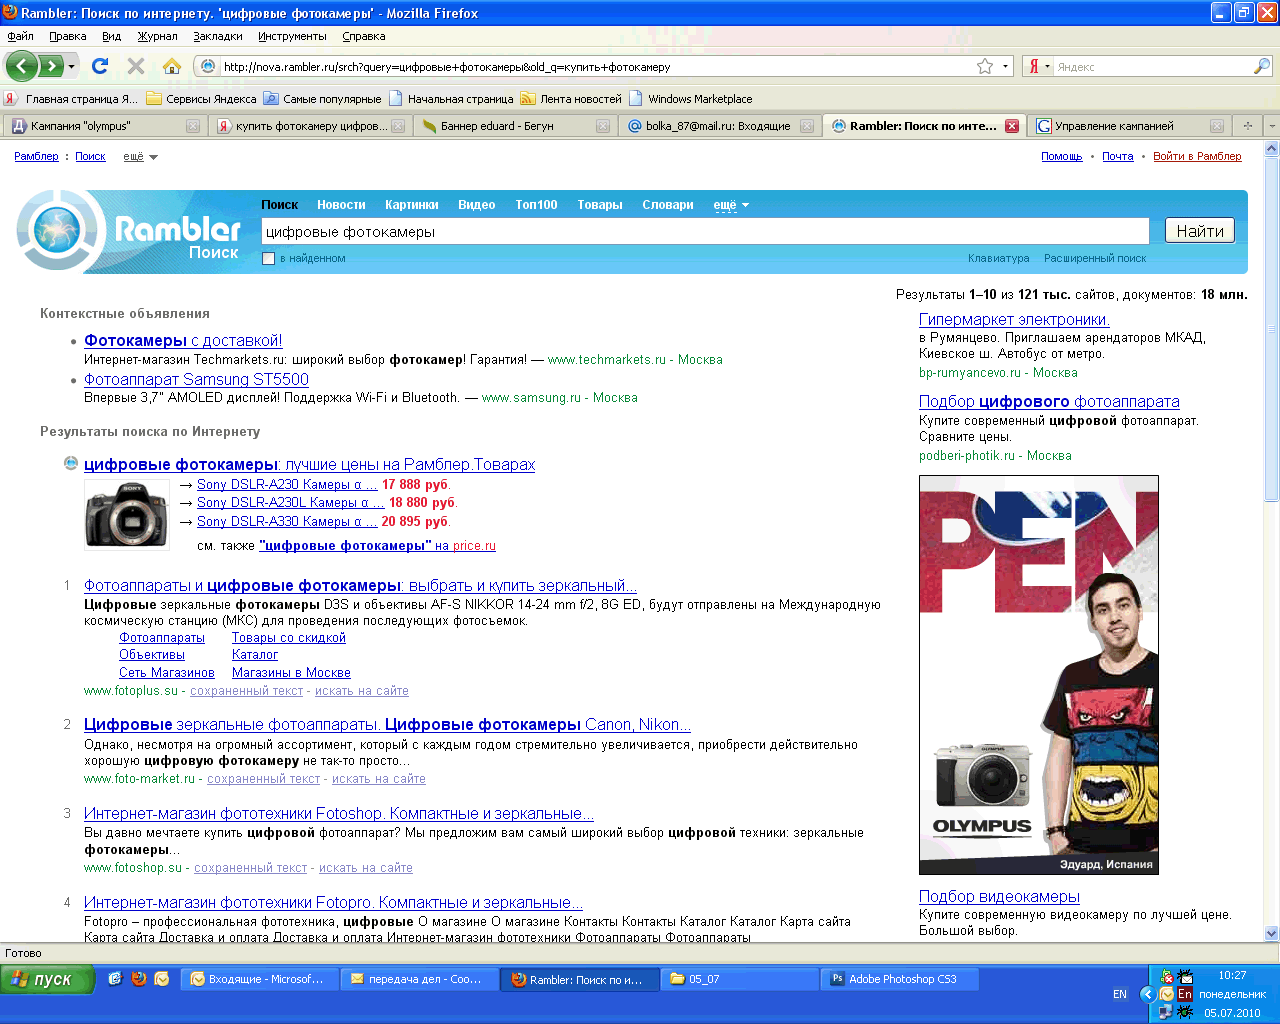Close the Rambler search tab
Image resolution: width=1280 pixels, height=1024 pixels.
(1011, 126)
